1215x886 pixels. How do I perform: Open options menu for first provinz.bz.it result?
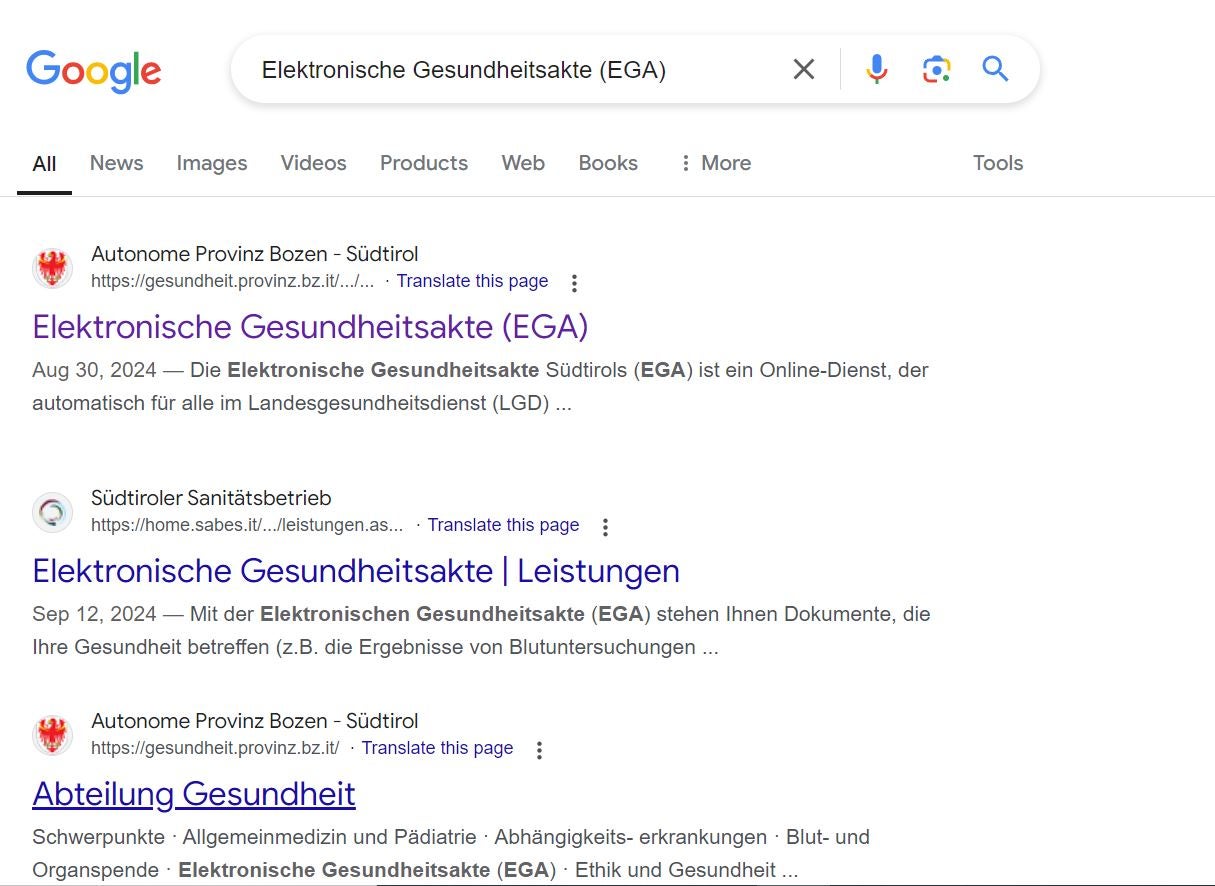574,283
